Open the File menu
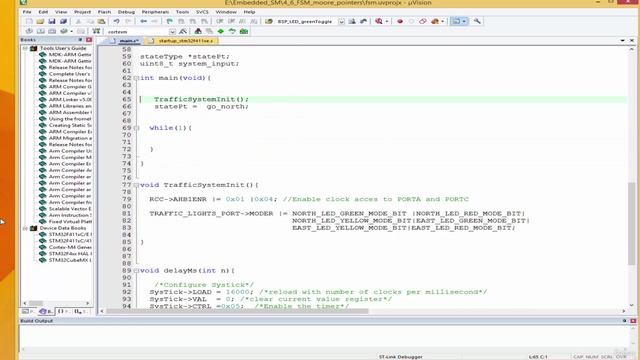This screenshot has height=360, width=640. (27, 12)
